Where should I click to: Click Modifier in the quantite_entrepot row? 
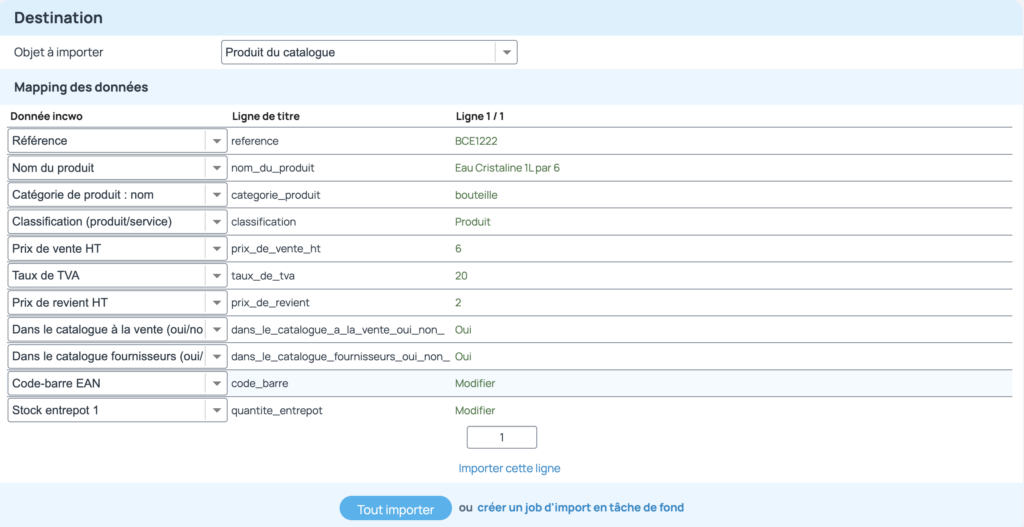(475, 411)
